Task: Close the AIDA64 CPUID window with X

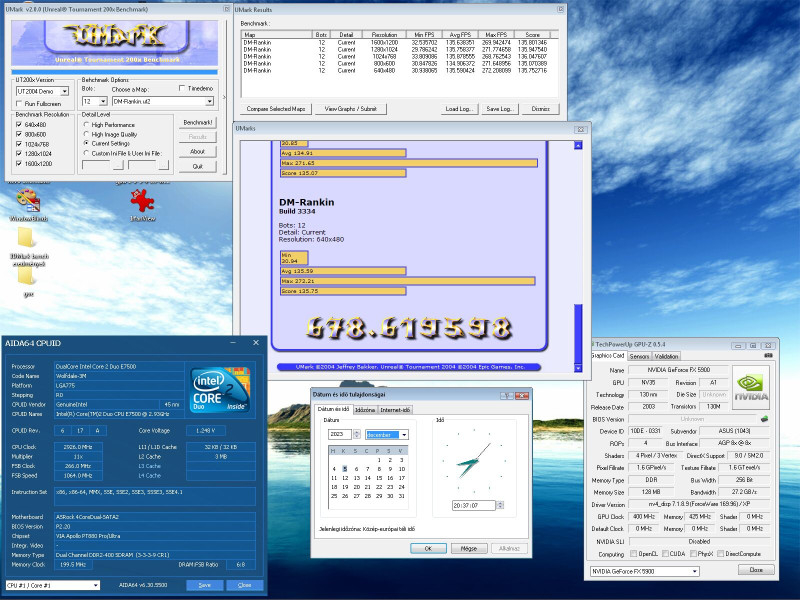Action: 256,343
